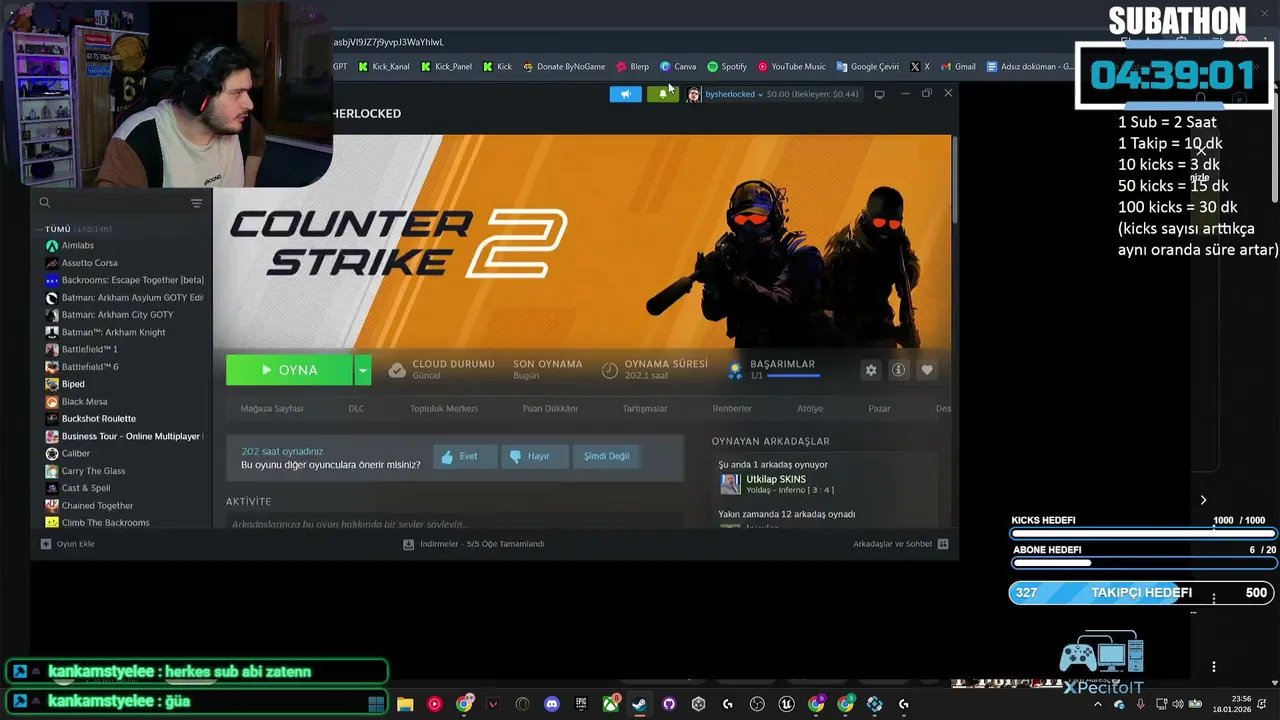Open Valorant icon in taskbar

point(493,704)
